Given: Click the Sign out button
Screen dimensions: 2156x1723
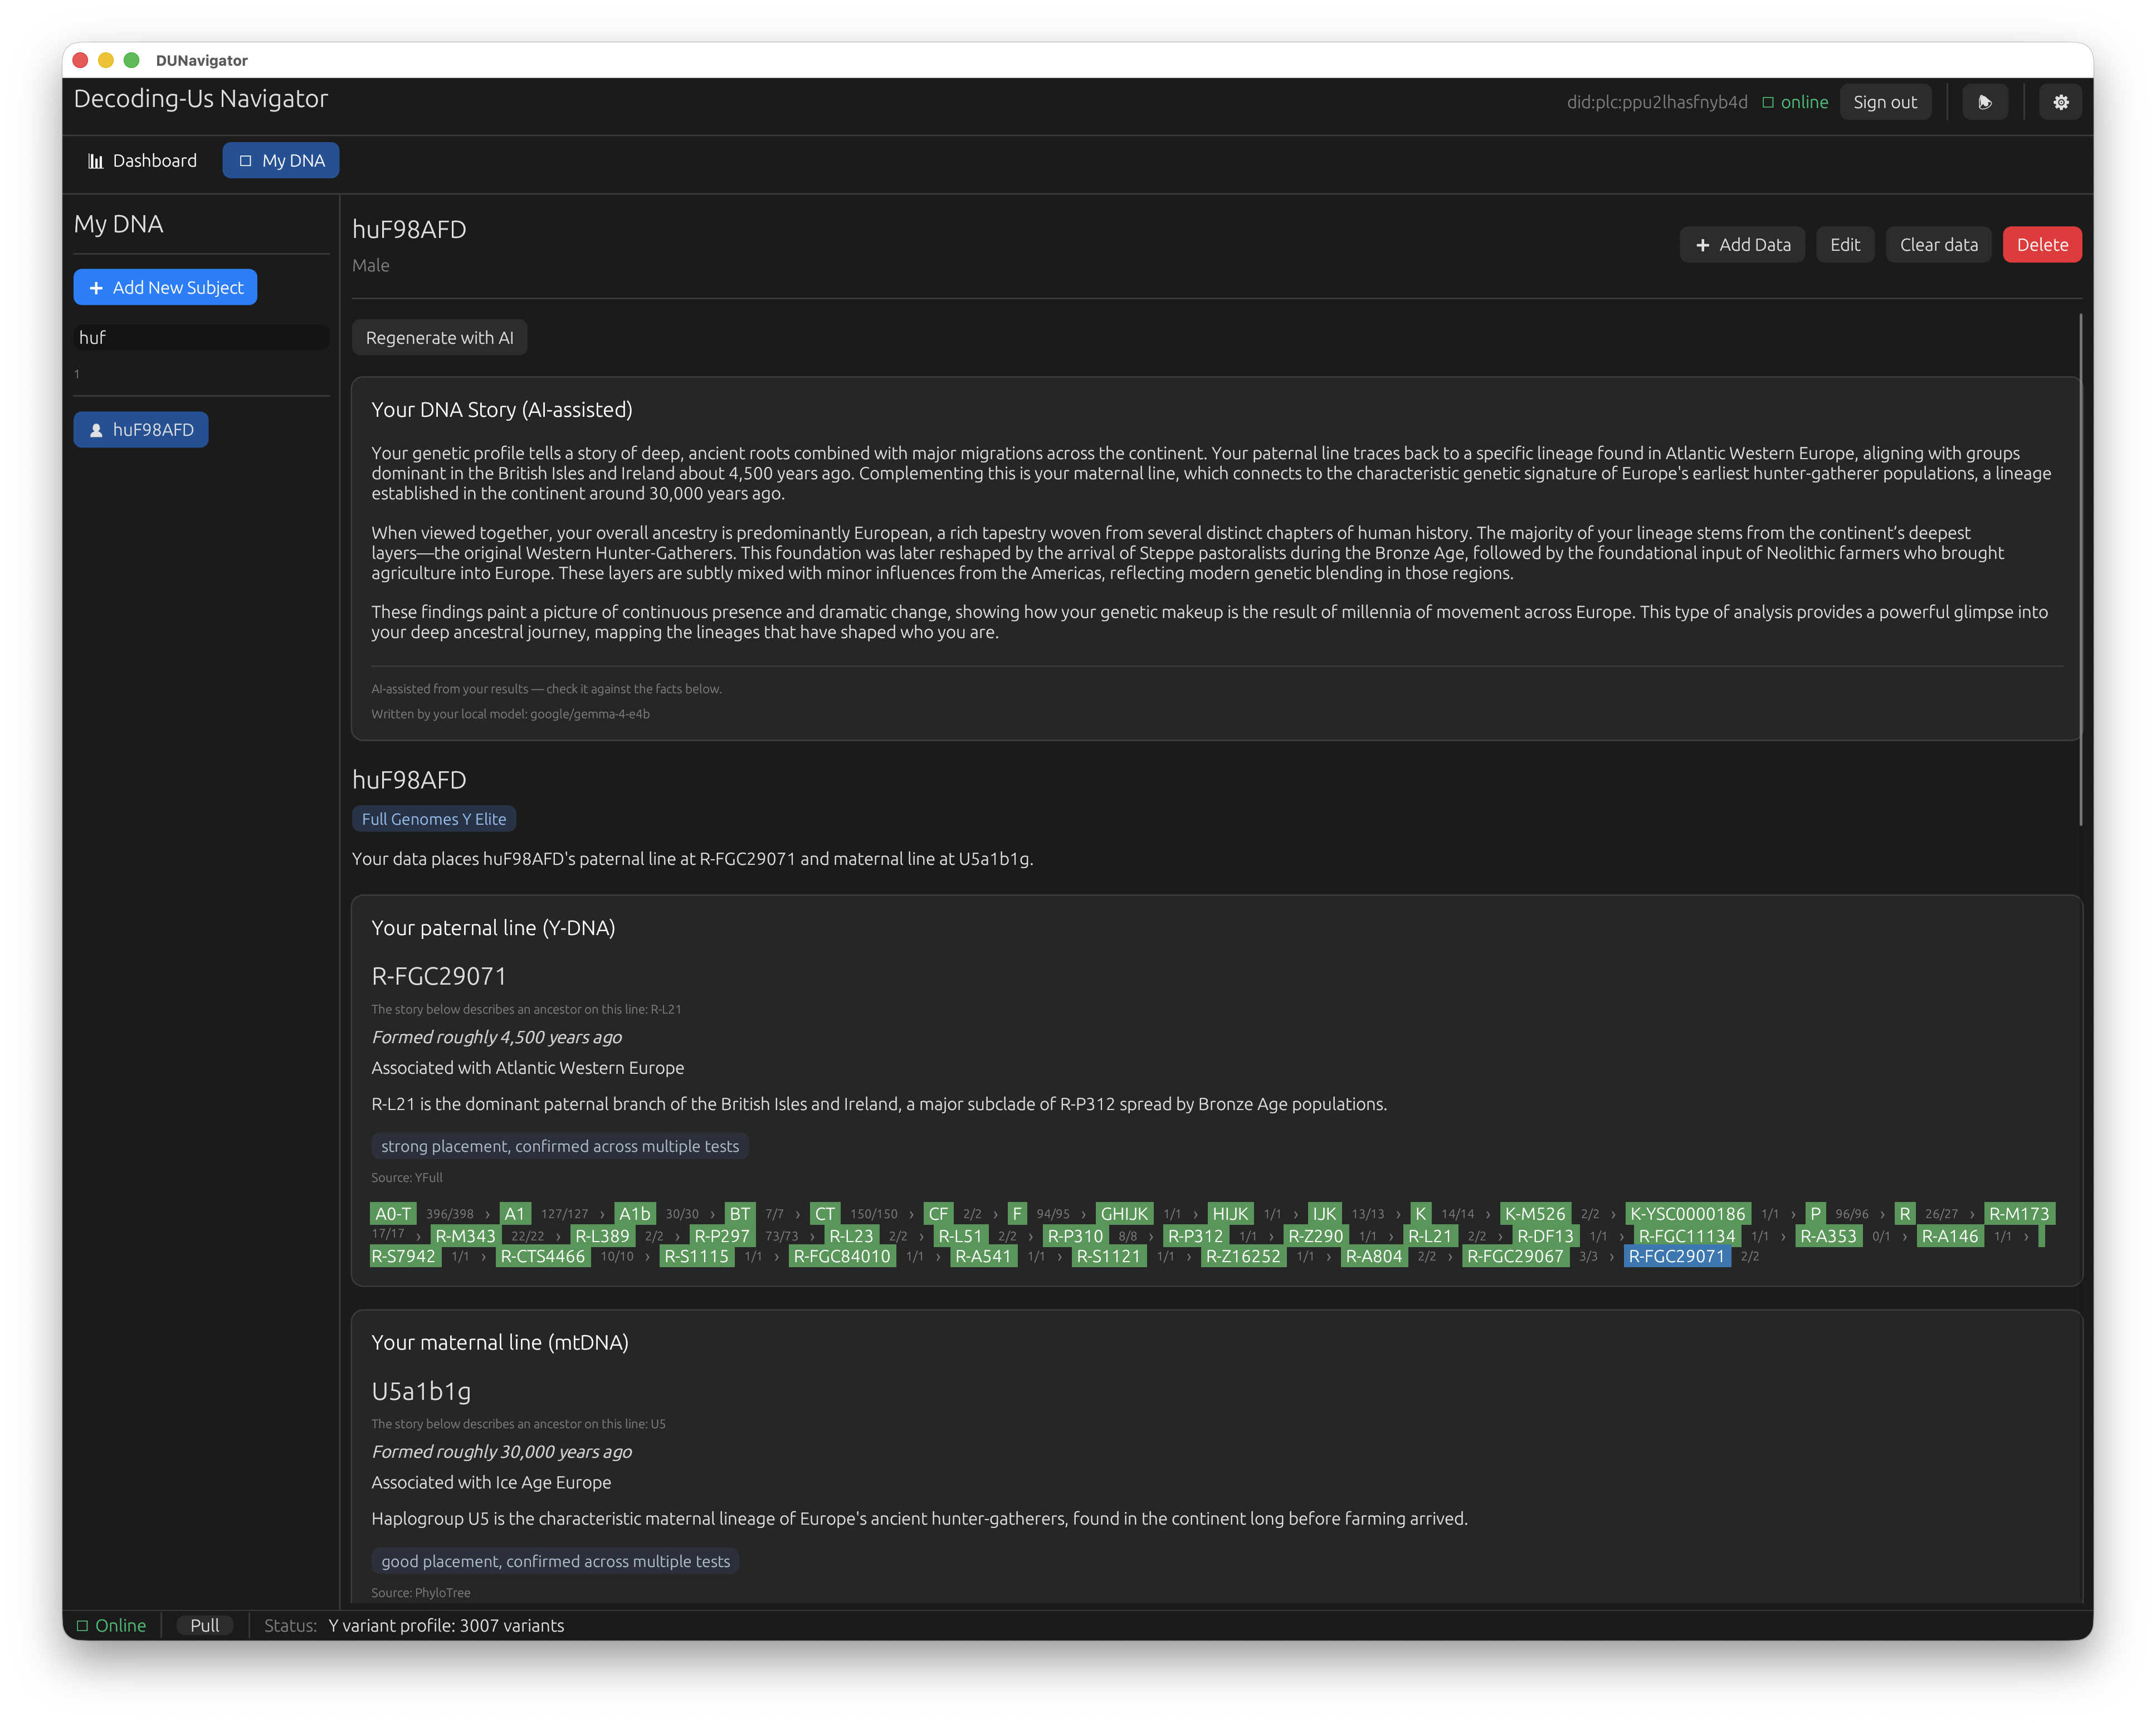Looking at the screenshot, I should click(1884, 102).
